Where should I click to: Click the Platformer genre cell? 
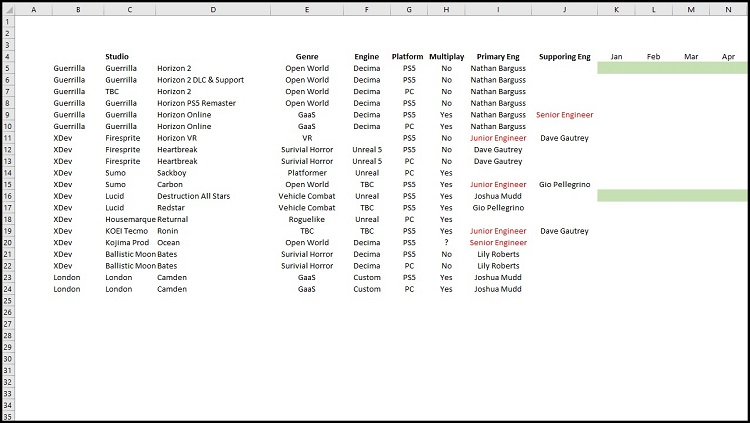tap(307, 173)
